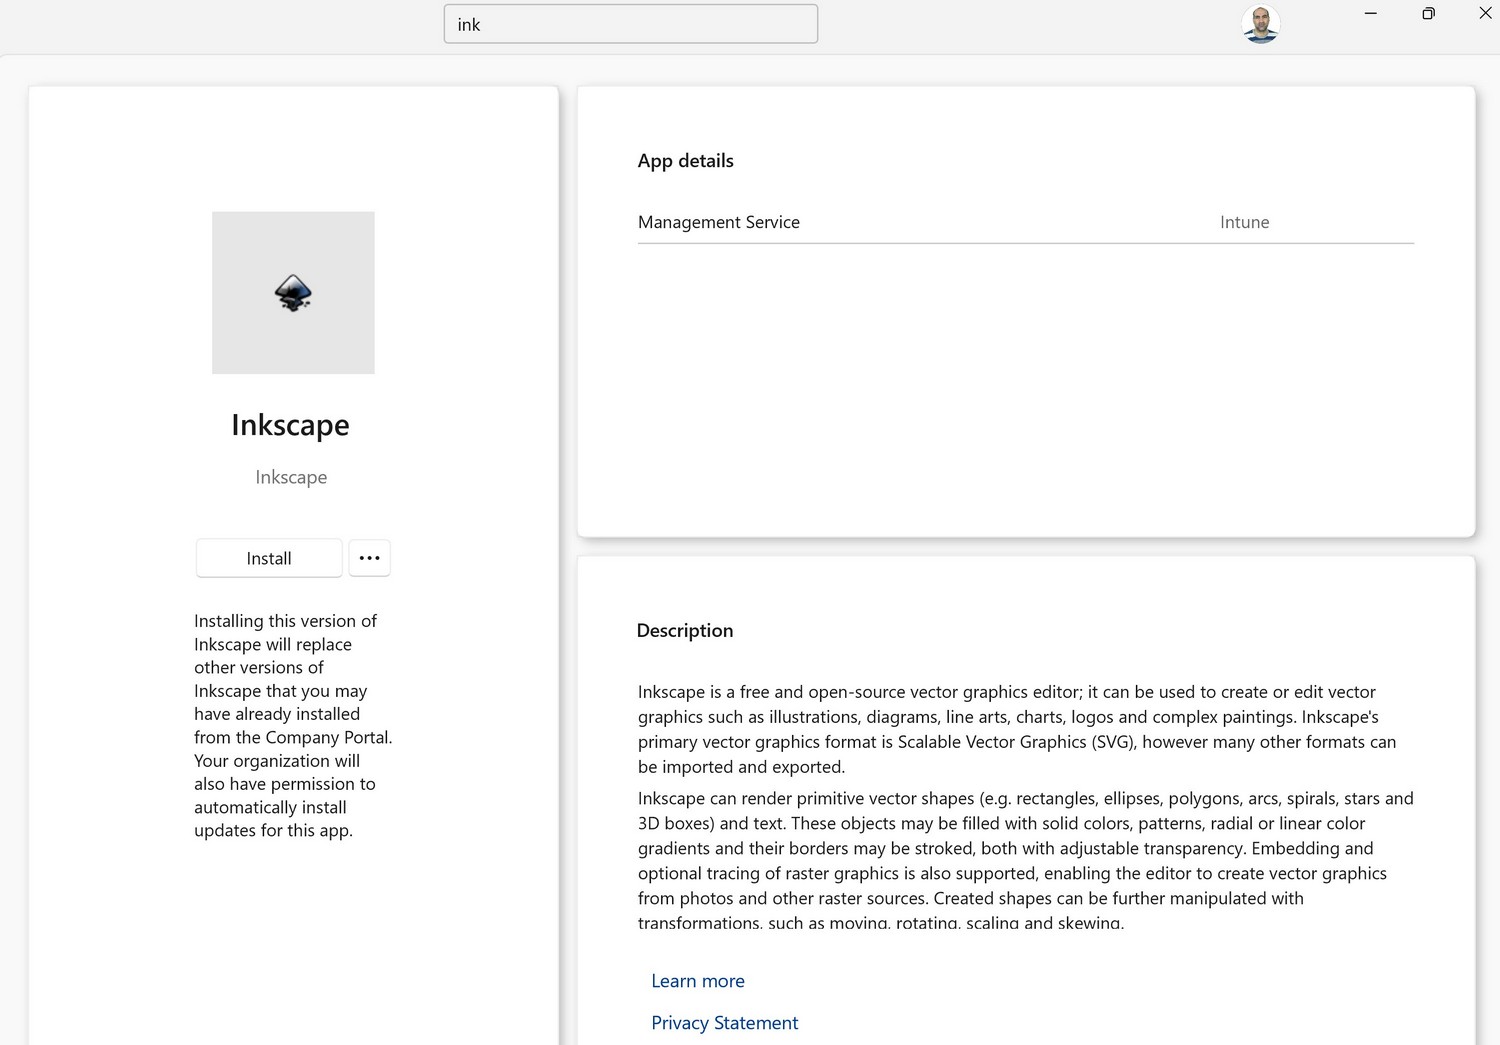Focus the search box containing "ink"
The width and height of the screenshot is (1500, 1045).
631,24
